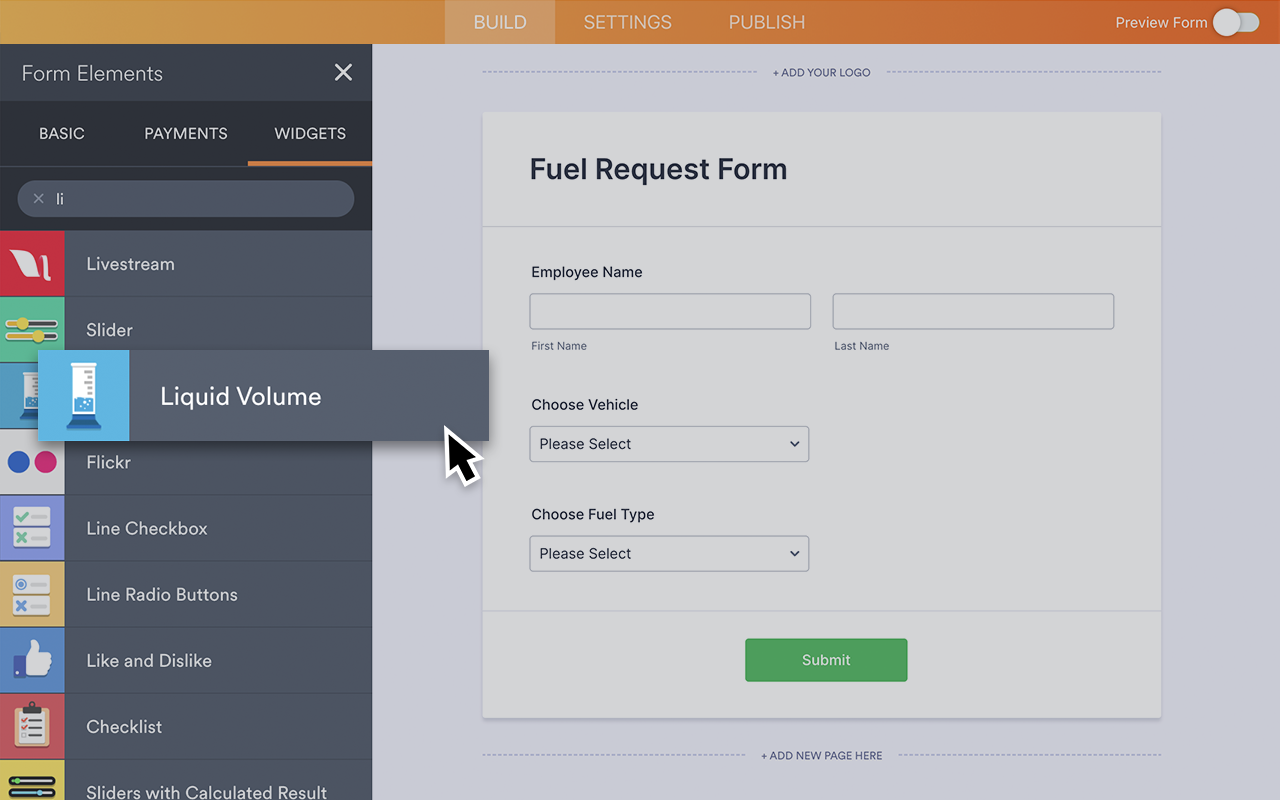Click the Submit button
1280x800 pixels.
tap(825, 660)
